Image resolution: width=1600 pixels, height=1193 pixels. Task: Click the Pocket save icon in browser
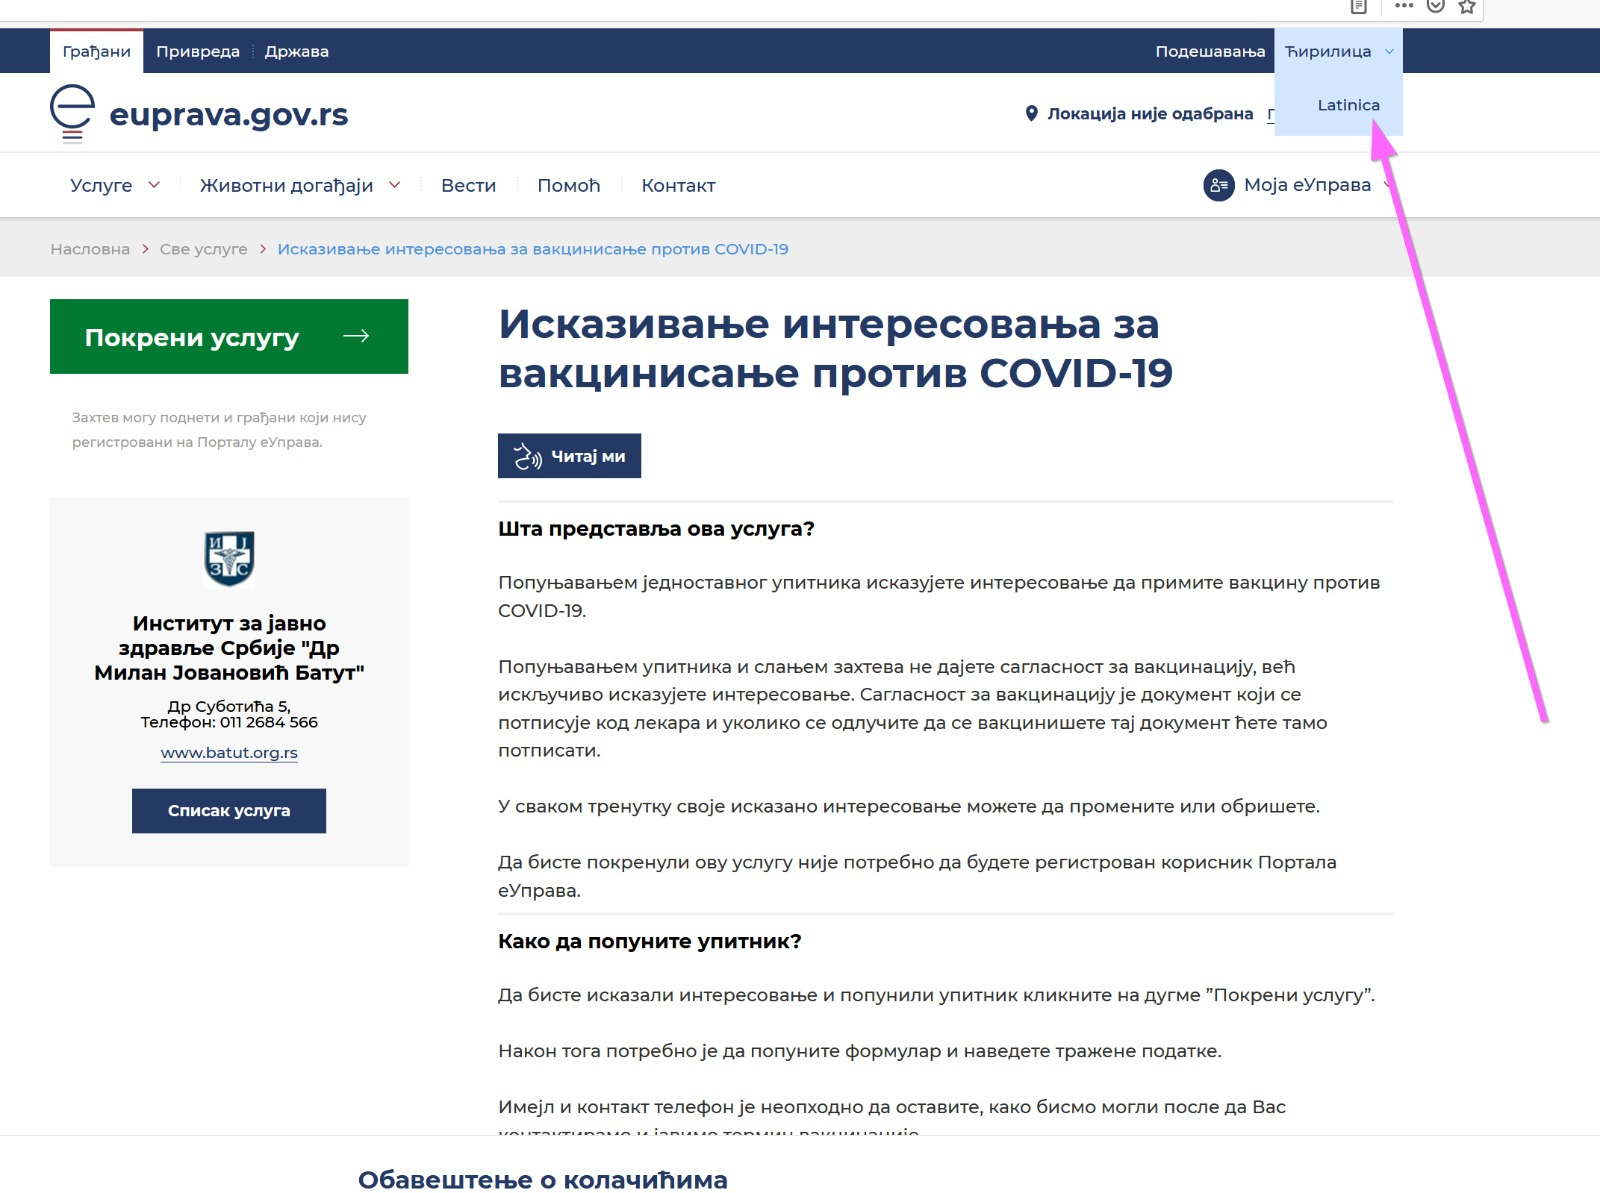[x=1435, y=7]
